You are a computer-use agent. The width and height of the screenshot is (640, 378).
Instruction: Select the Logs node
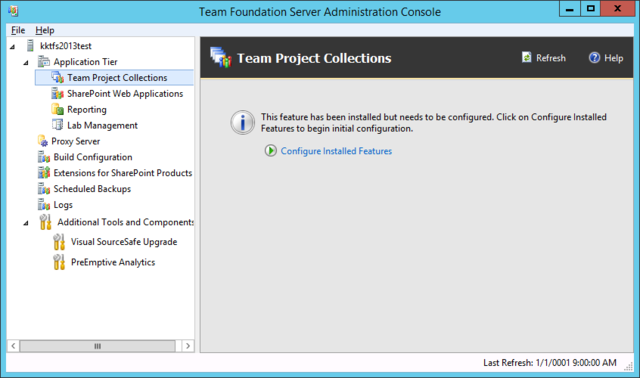point(63,205)
